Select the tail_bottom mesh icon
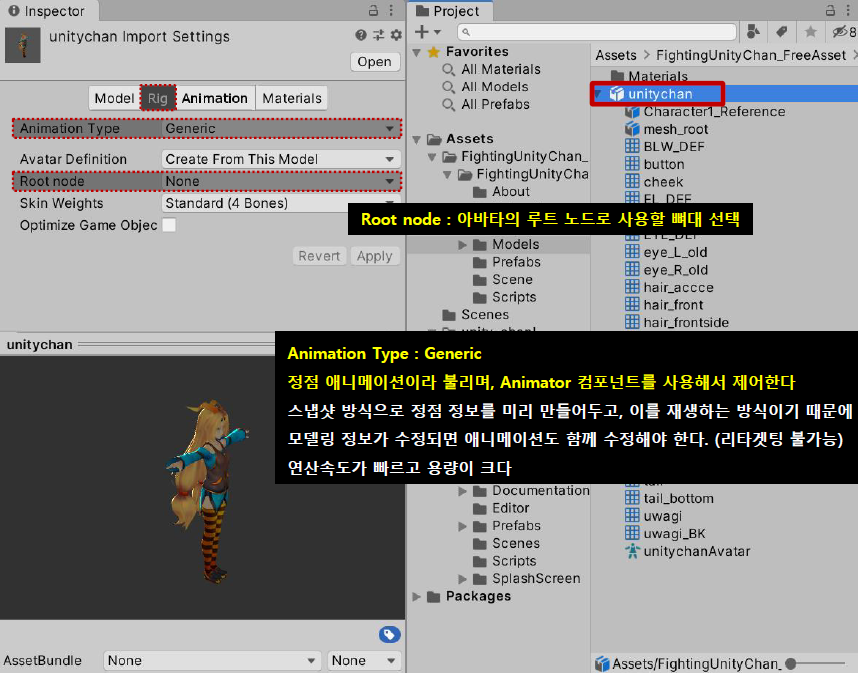The image size is (858, 673). [632, 498]
